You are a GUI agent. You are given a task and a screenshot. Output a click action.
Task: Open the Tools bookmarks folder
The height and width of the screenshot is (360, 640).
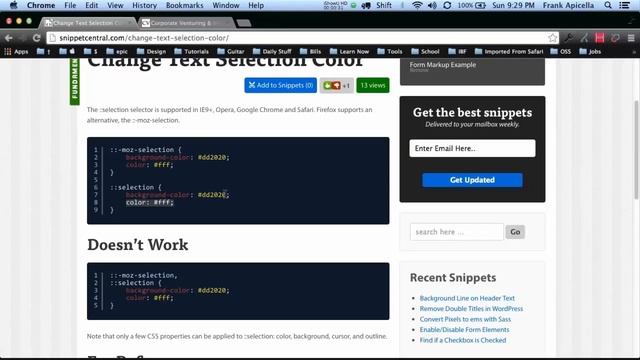click(x=390, y=51)
